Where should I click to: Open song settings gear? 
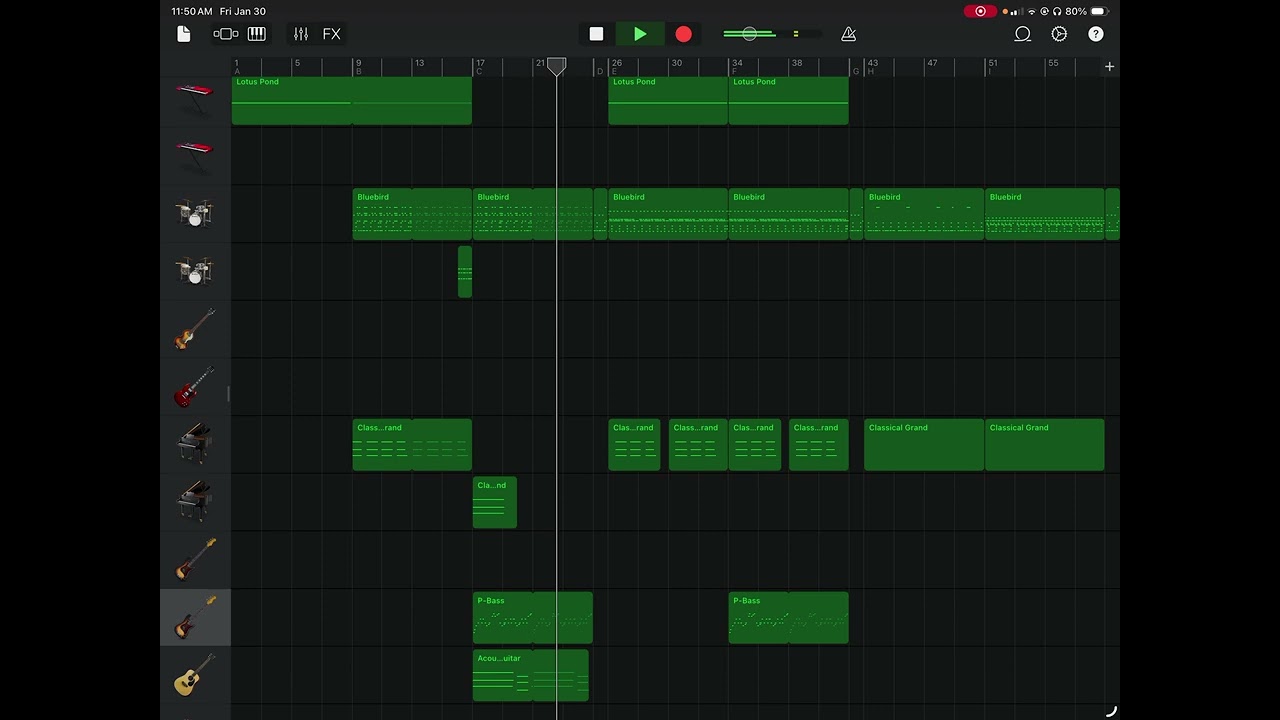1059,34
